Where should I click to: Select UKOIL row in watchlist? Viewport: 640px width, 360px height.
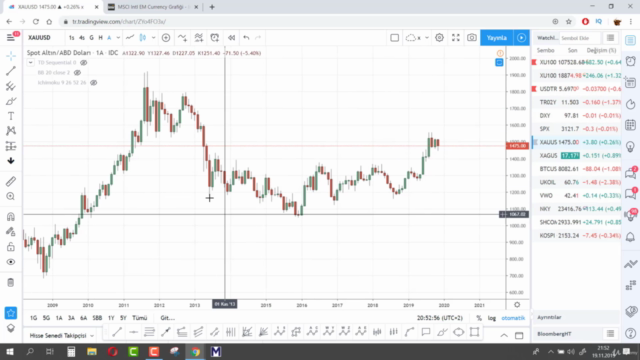point(577,182)
